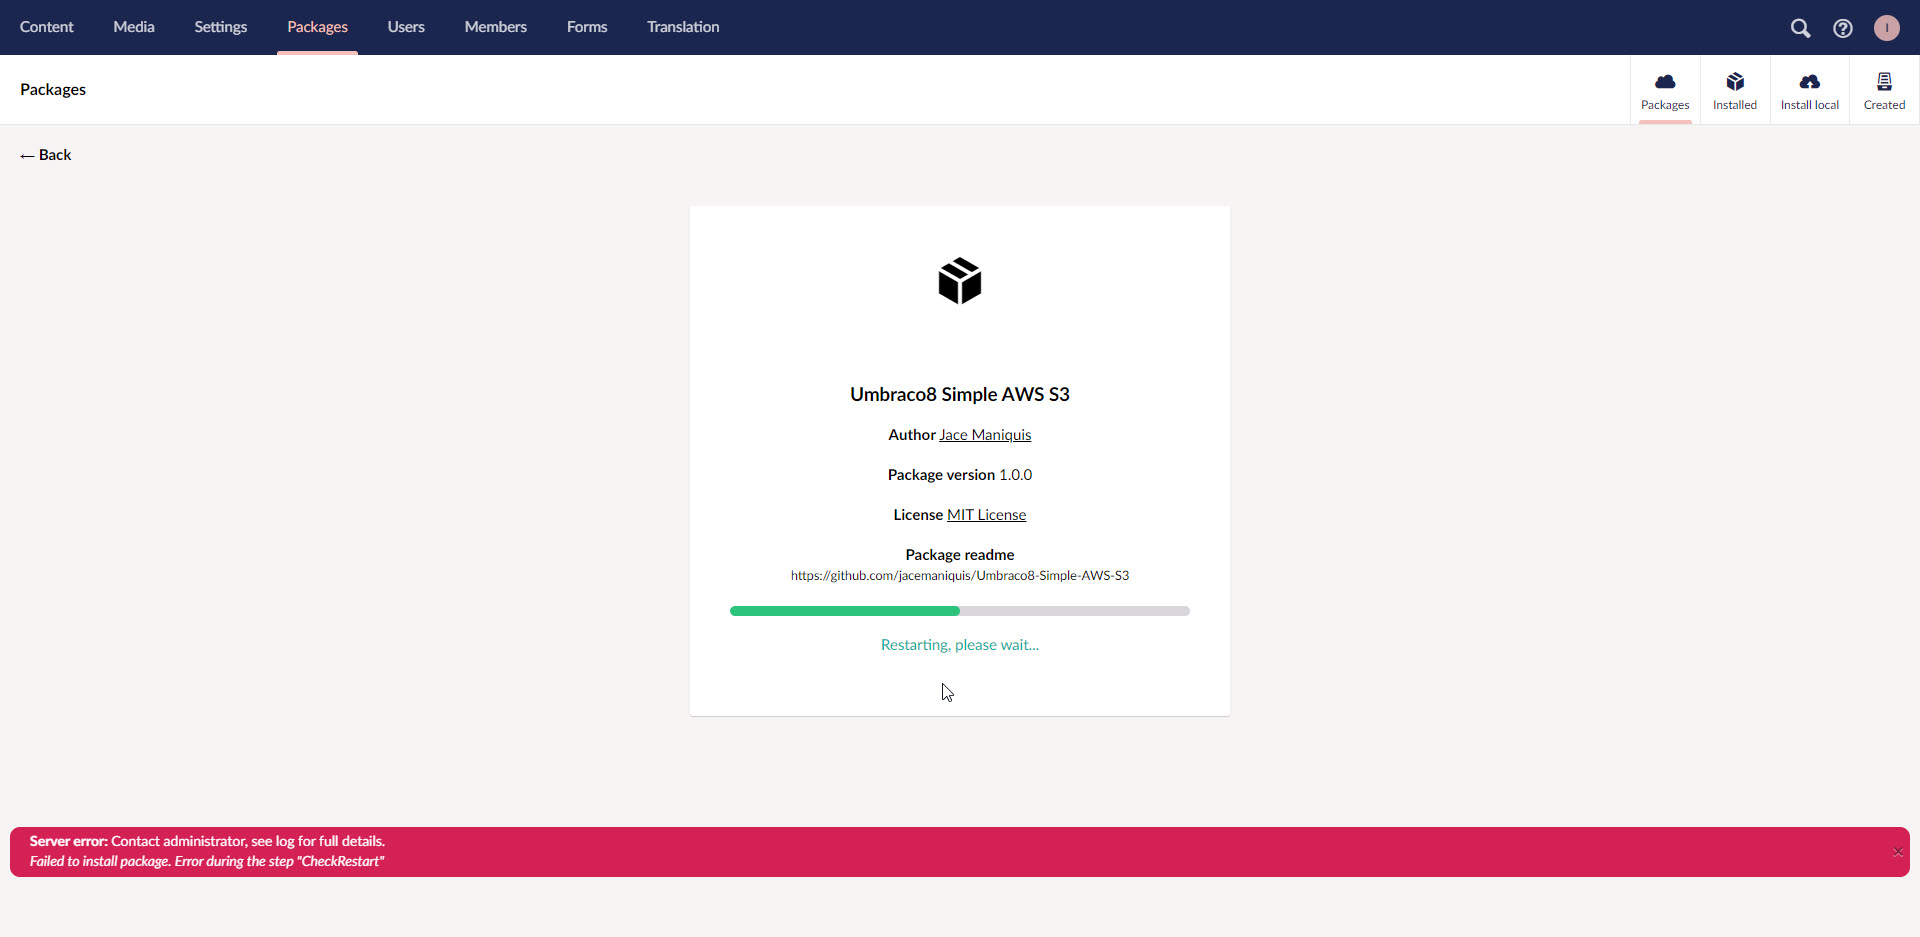Dismiss the server error notification
Viewport: 1920px width, 937px height.
click(x=1898, y=852)
